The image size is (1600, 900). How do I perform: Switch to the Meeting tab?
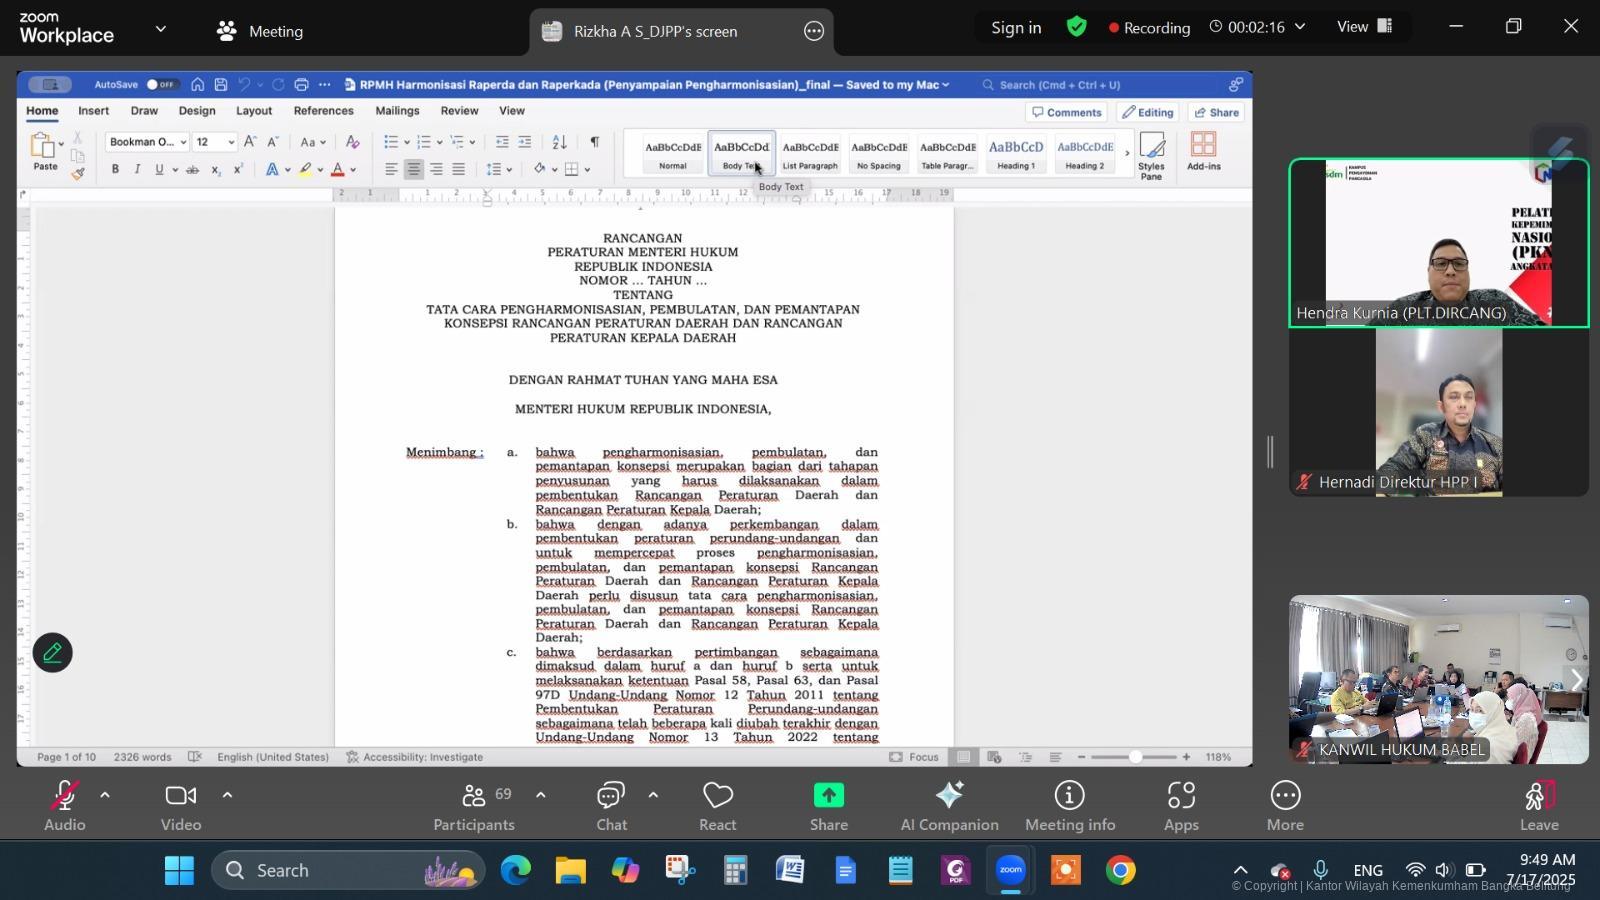point(260,31)
